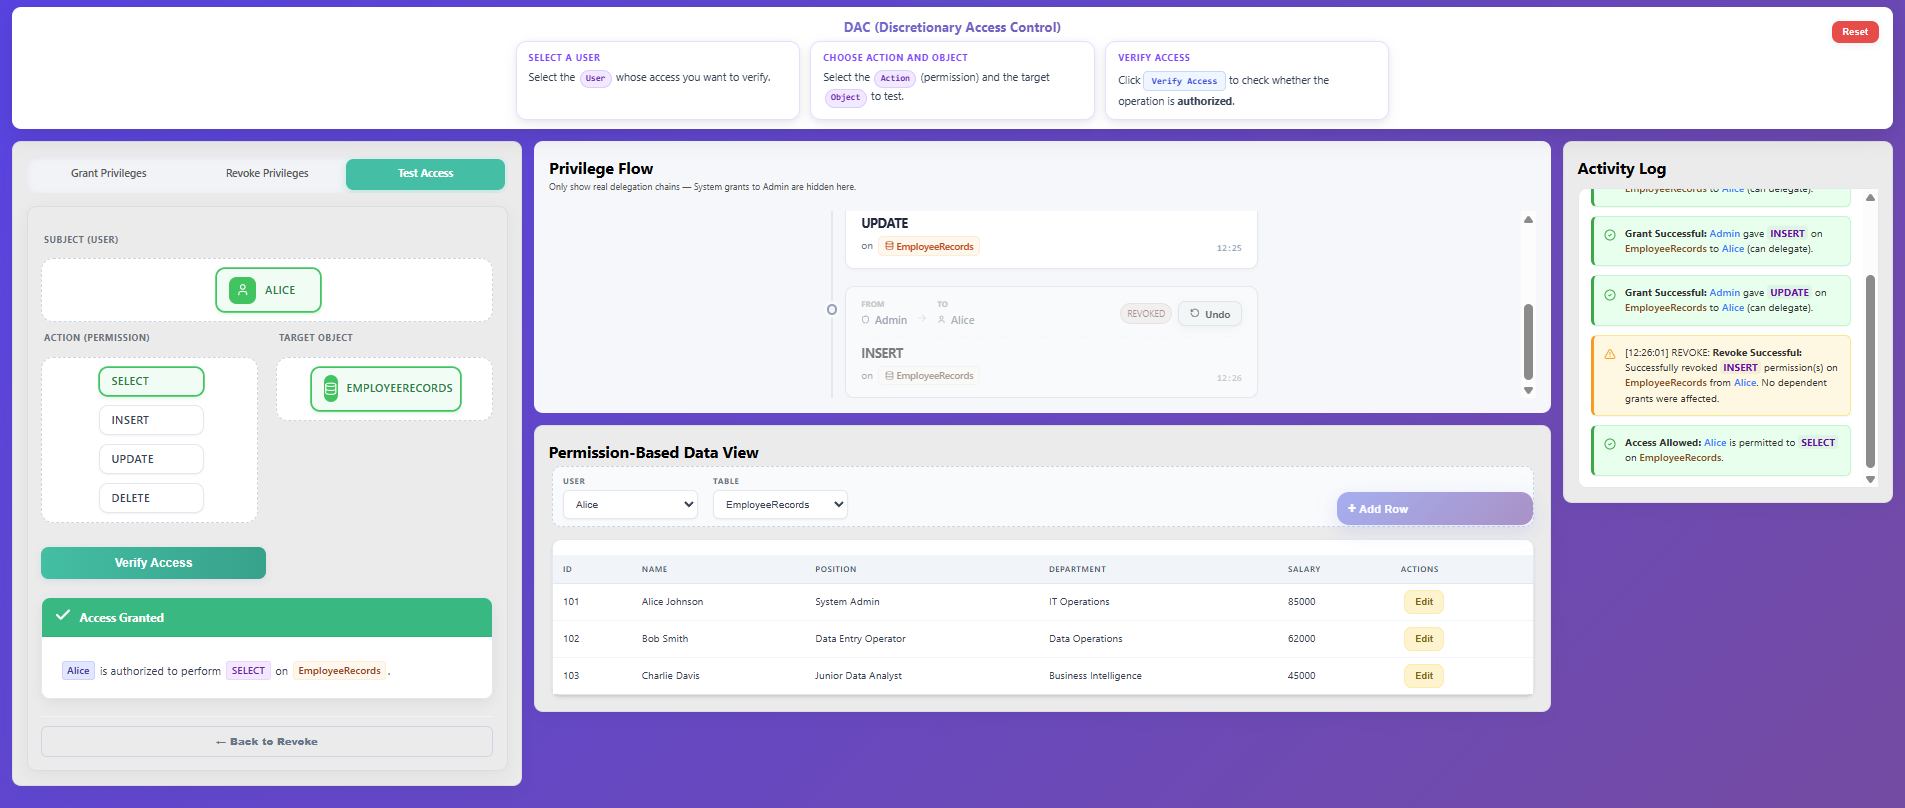The width and height of the screenshot is (1905, 808).
Task: Click the timeline node circle beside revoked grant
Action: [x=832, y=310]
